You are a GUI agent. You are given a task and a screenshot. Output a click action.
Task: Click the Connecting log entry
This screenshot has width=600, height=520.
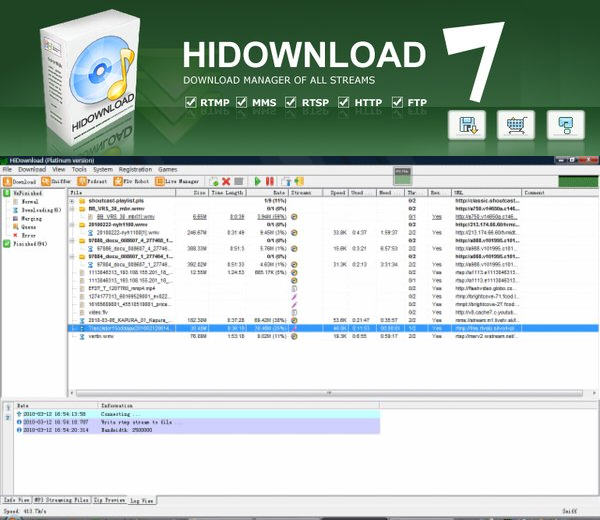coord(197,414)
